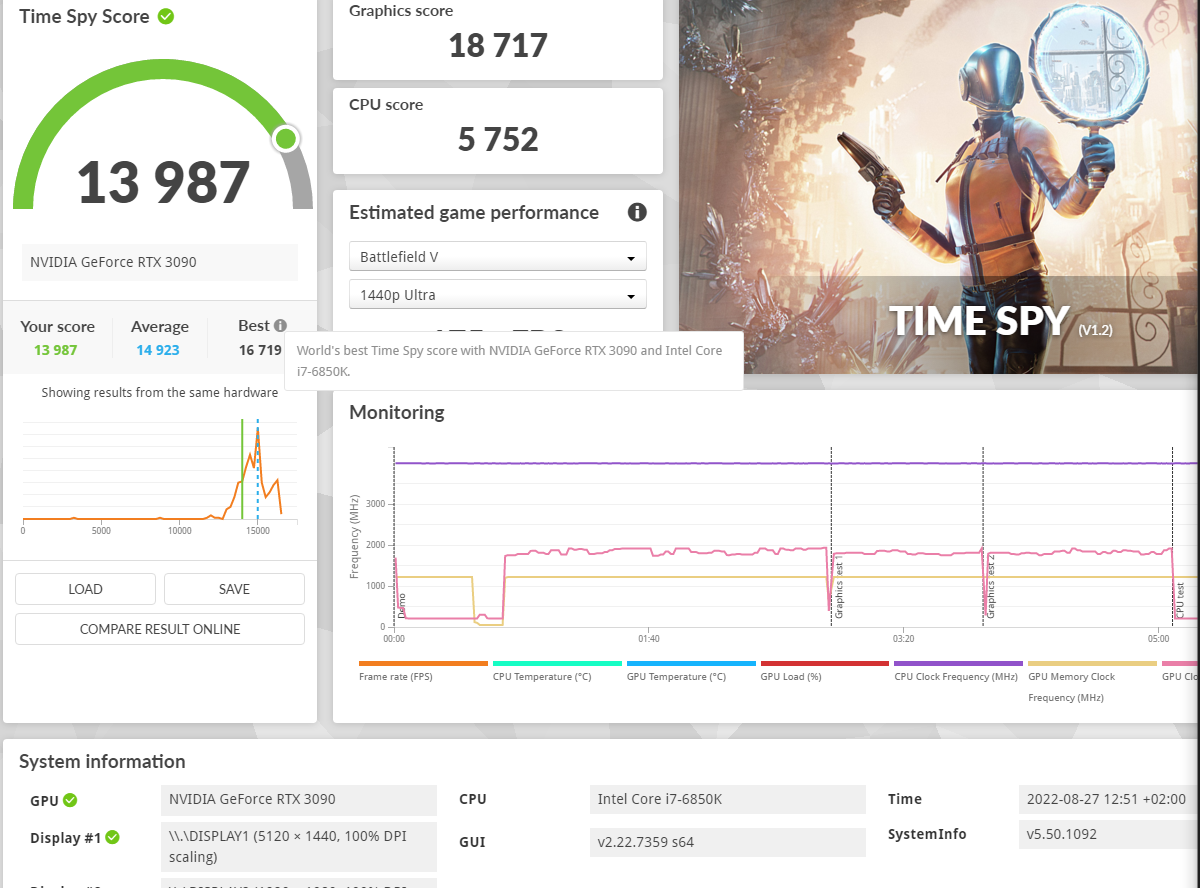Click the Graphics score value 18 717
The width and height of the screenshot is (1200, 888).
498,46
